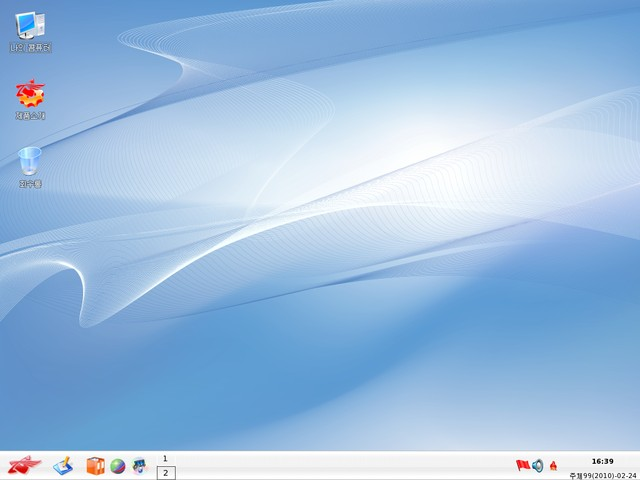
Task: Click the Juche 99 (2010)-02-24 date
Action: click(x=603, y=476)
